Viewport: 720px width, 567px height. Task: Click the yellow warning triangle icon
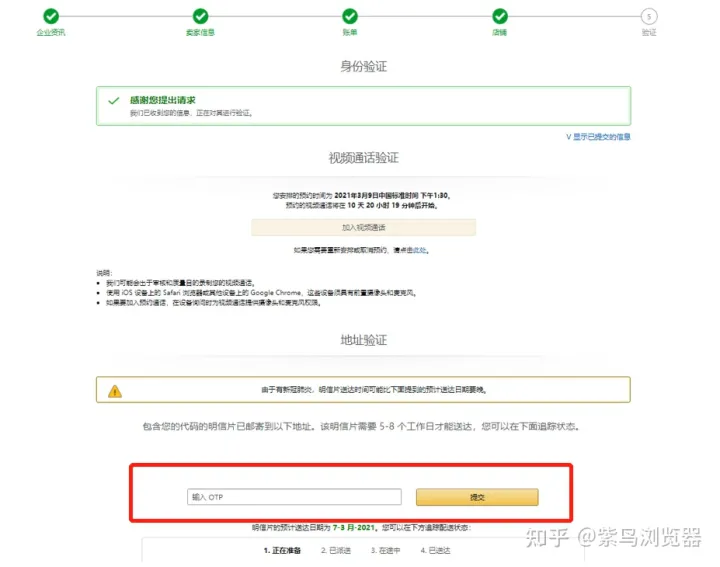coord(115,391)
